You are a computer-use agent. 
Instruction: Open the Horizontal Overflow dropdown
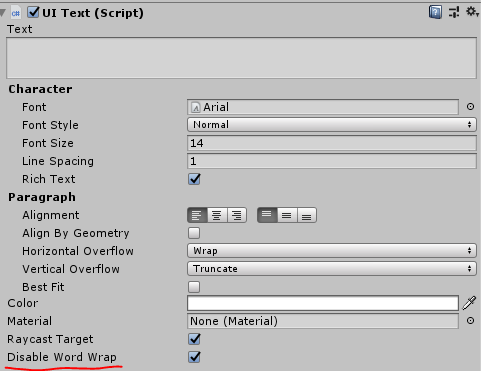coord(332,251)
